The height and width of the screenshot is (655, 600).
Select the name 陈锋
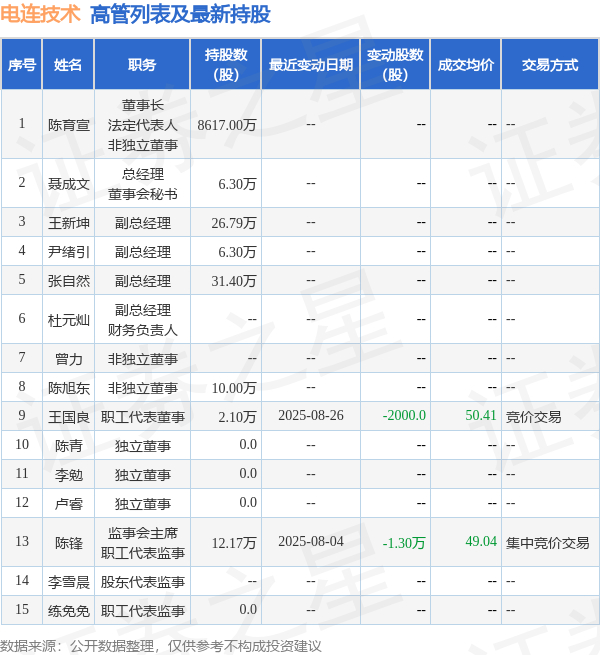pos(69,543)
